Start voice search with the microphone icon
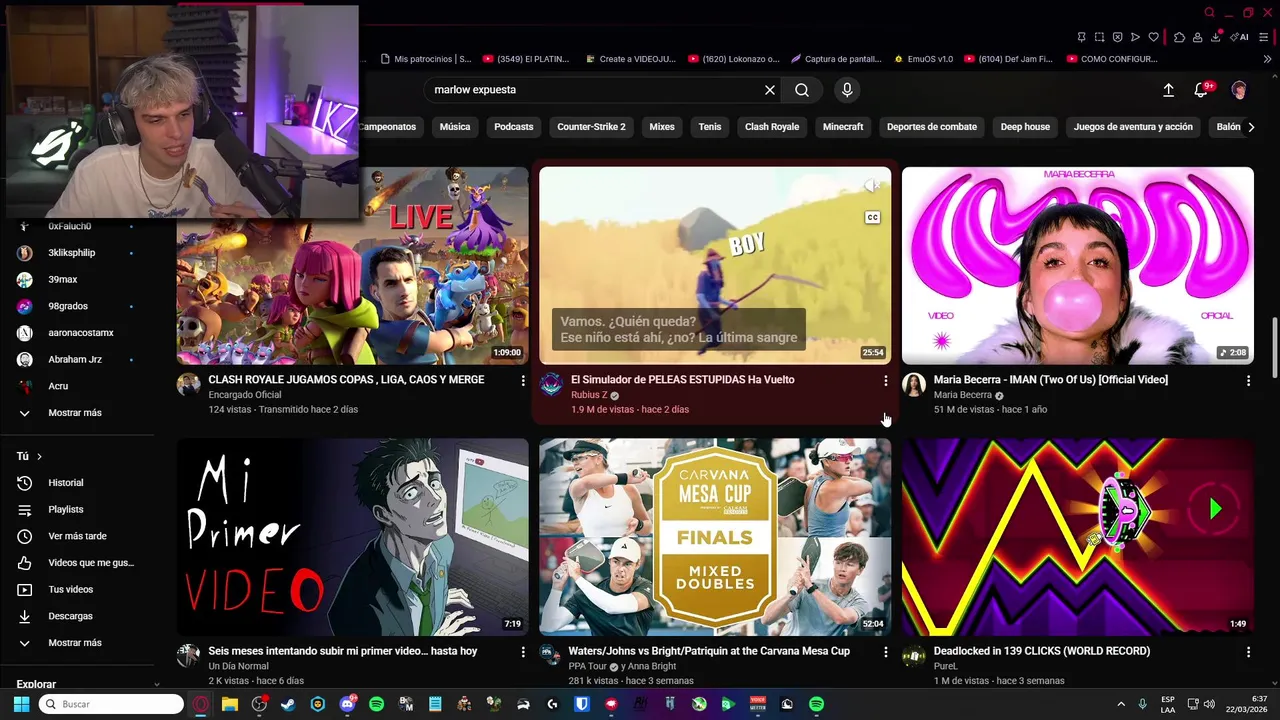This screenshot has height=720, width=1280. point(847,90)
